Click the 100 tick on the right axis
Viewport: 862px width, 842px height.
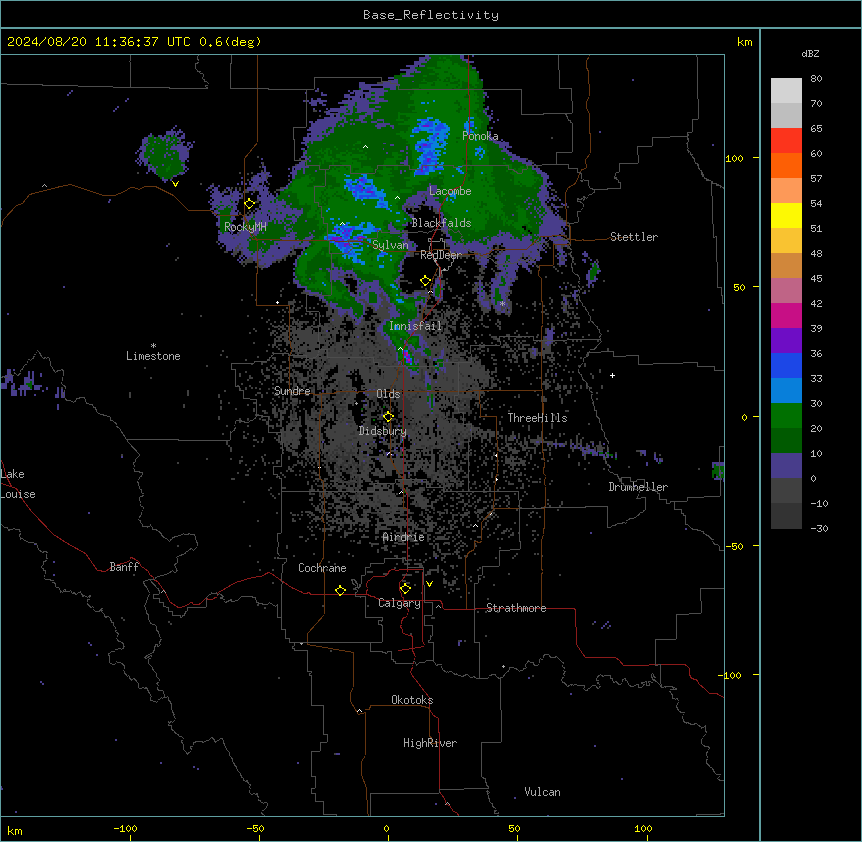[734, 158]
